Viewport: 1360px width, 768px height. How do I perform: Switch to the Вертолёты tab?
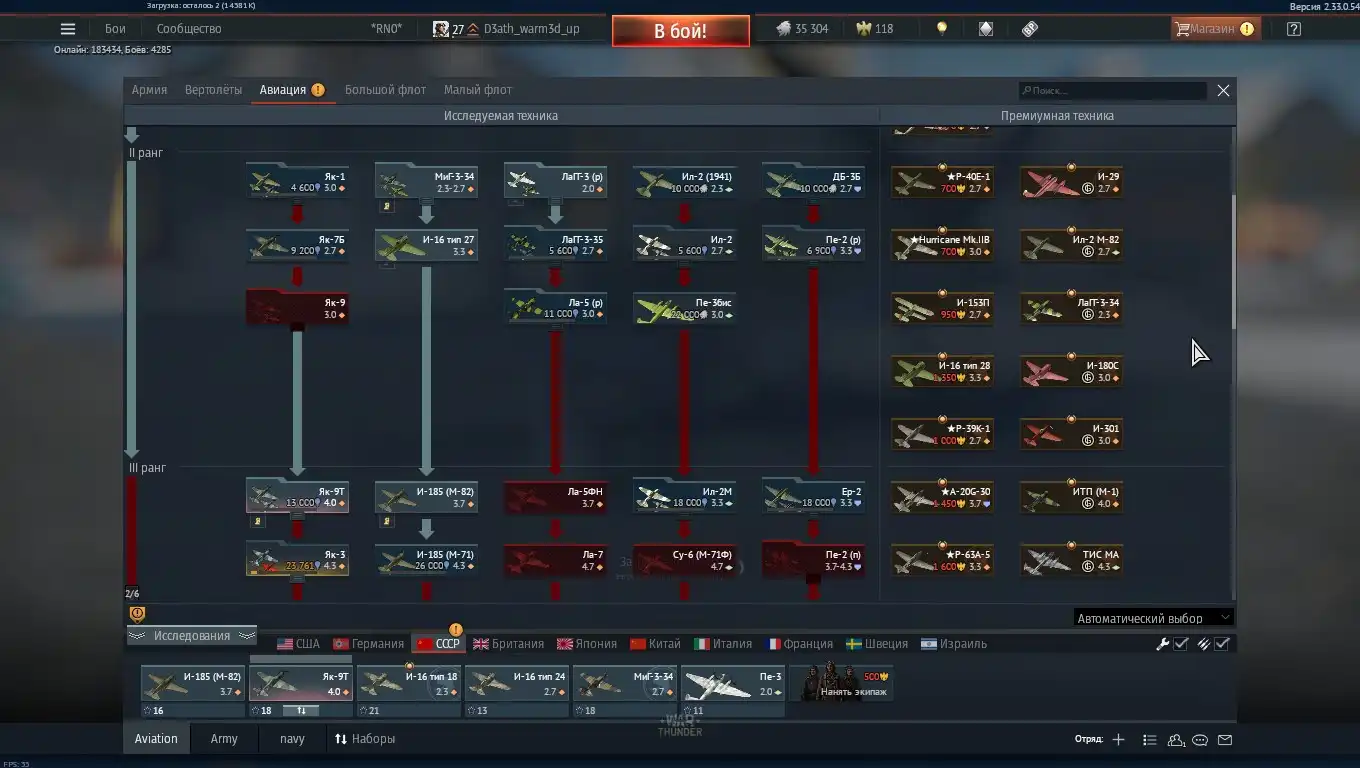point(213,90)
